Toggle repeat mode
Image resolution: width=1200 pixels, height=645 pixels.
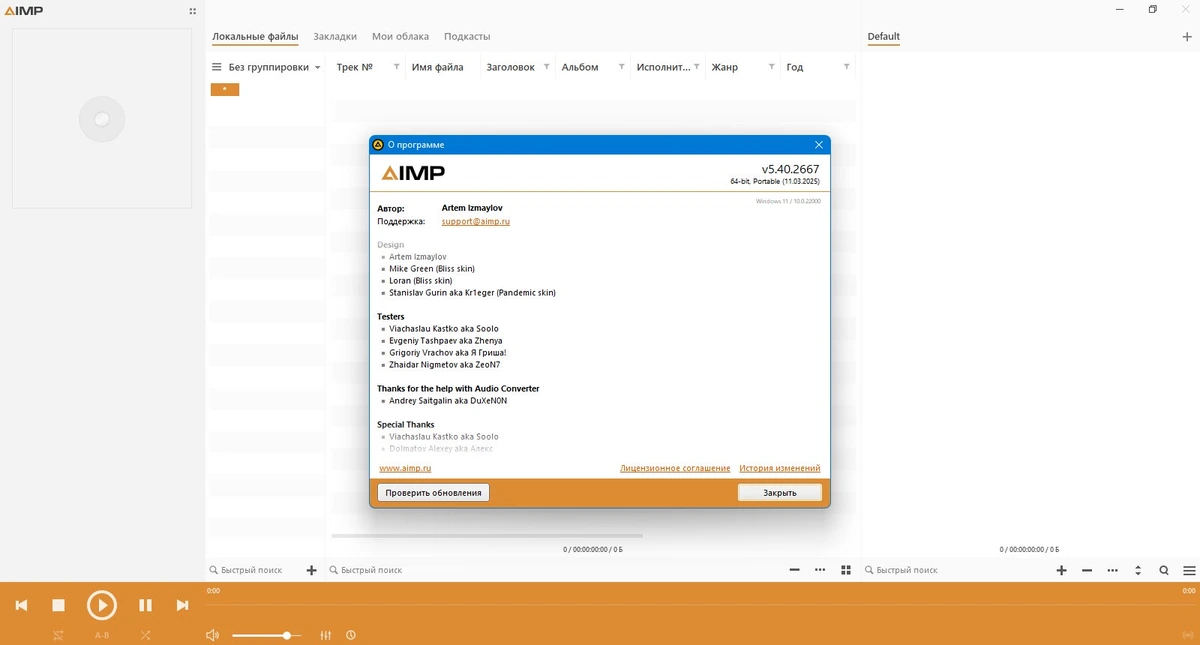point(58,635)
